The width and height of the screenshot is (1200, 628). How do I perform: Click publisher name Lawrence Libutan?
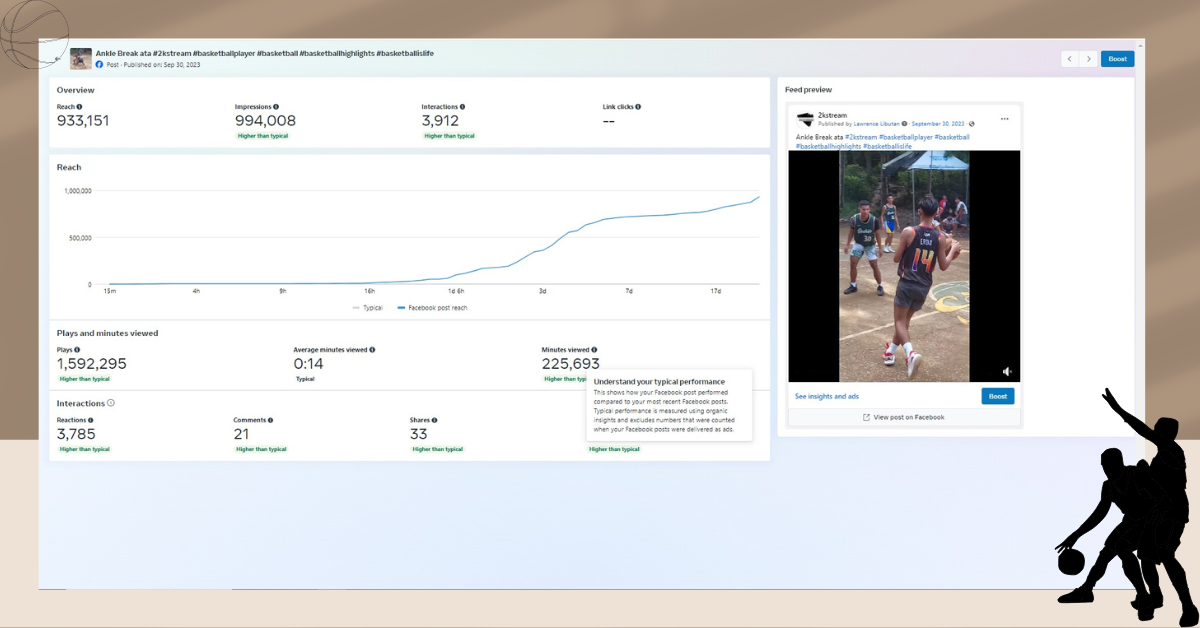(877, 124)
